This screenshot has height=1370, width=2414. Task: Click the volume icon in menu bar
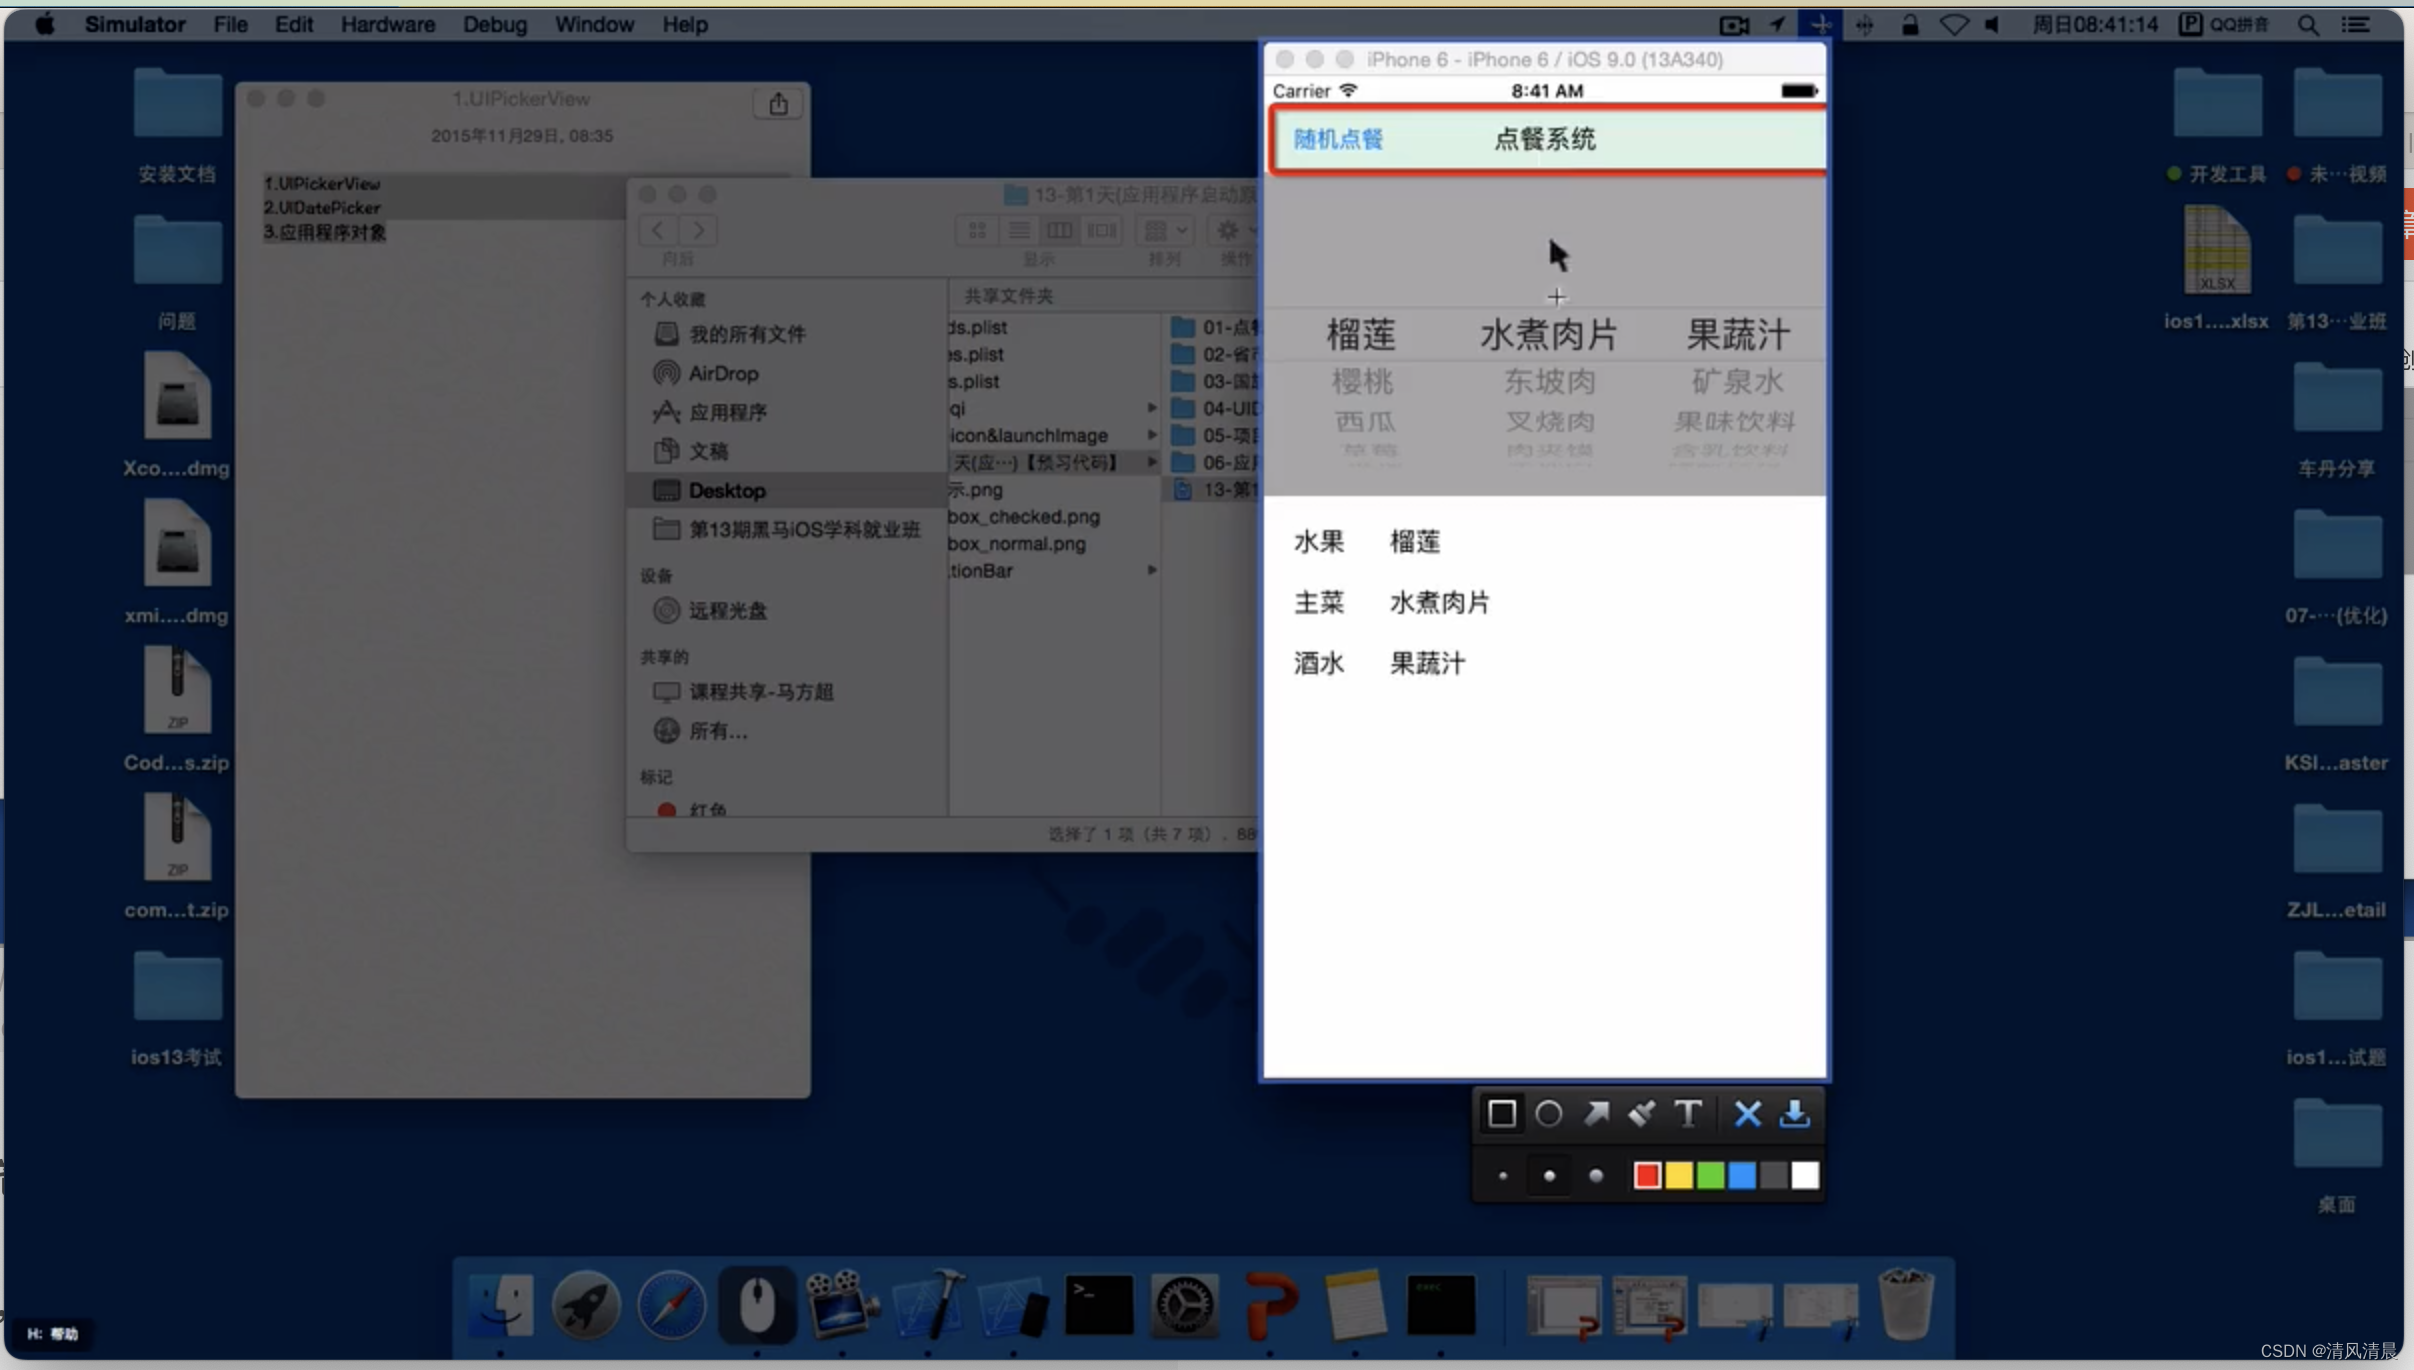[x=1992, y=25]
